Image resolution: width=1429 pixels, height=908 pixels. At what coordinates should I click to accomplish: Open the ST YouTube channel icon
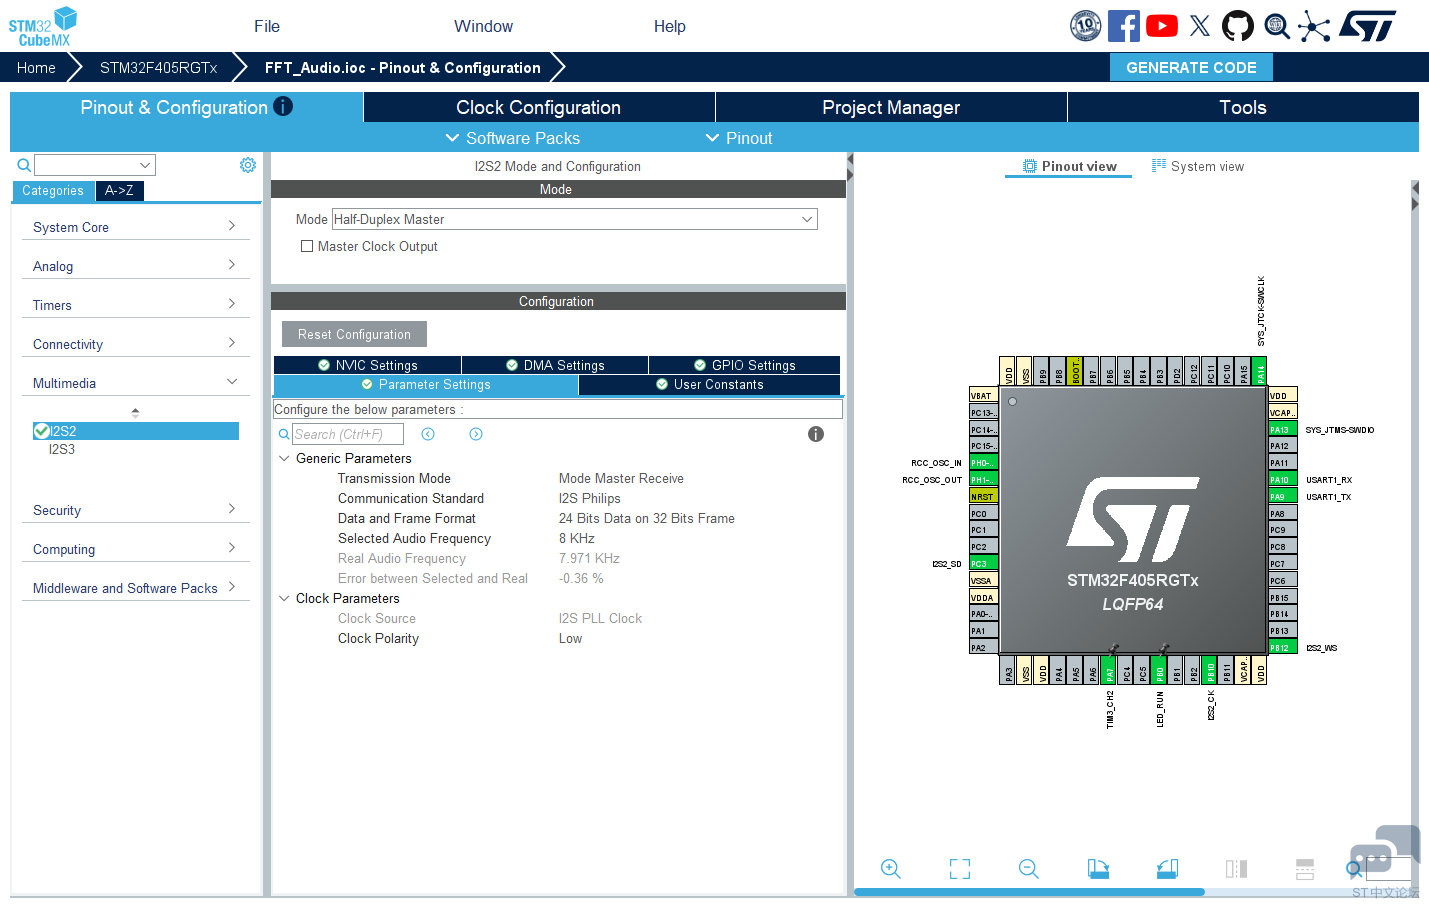pos(1161,26)
